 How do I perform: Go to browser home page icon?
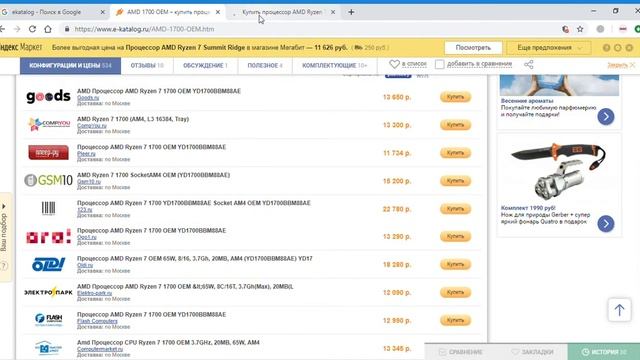(48, 29)
